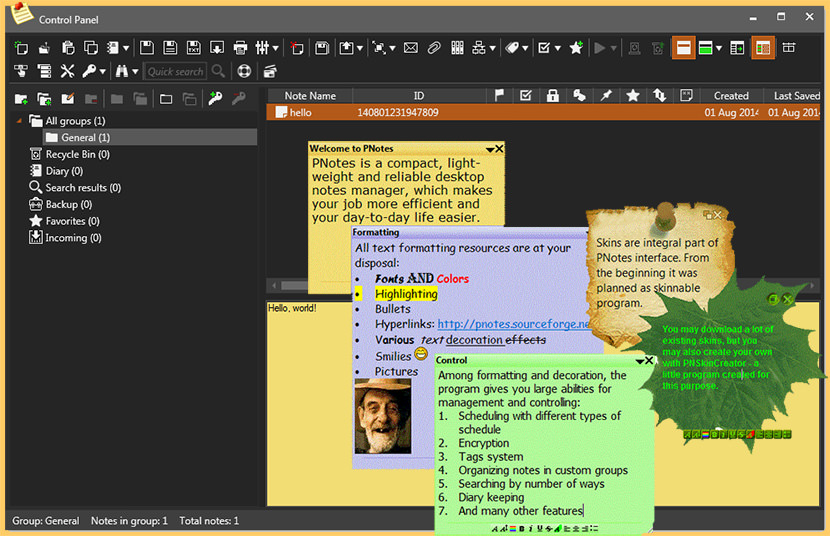Open pnotes.sourceforge.net hyperlink in Formatting note
This screenshot has height=536, width=830.
click(x=513, y=324)
